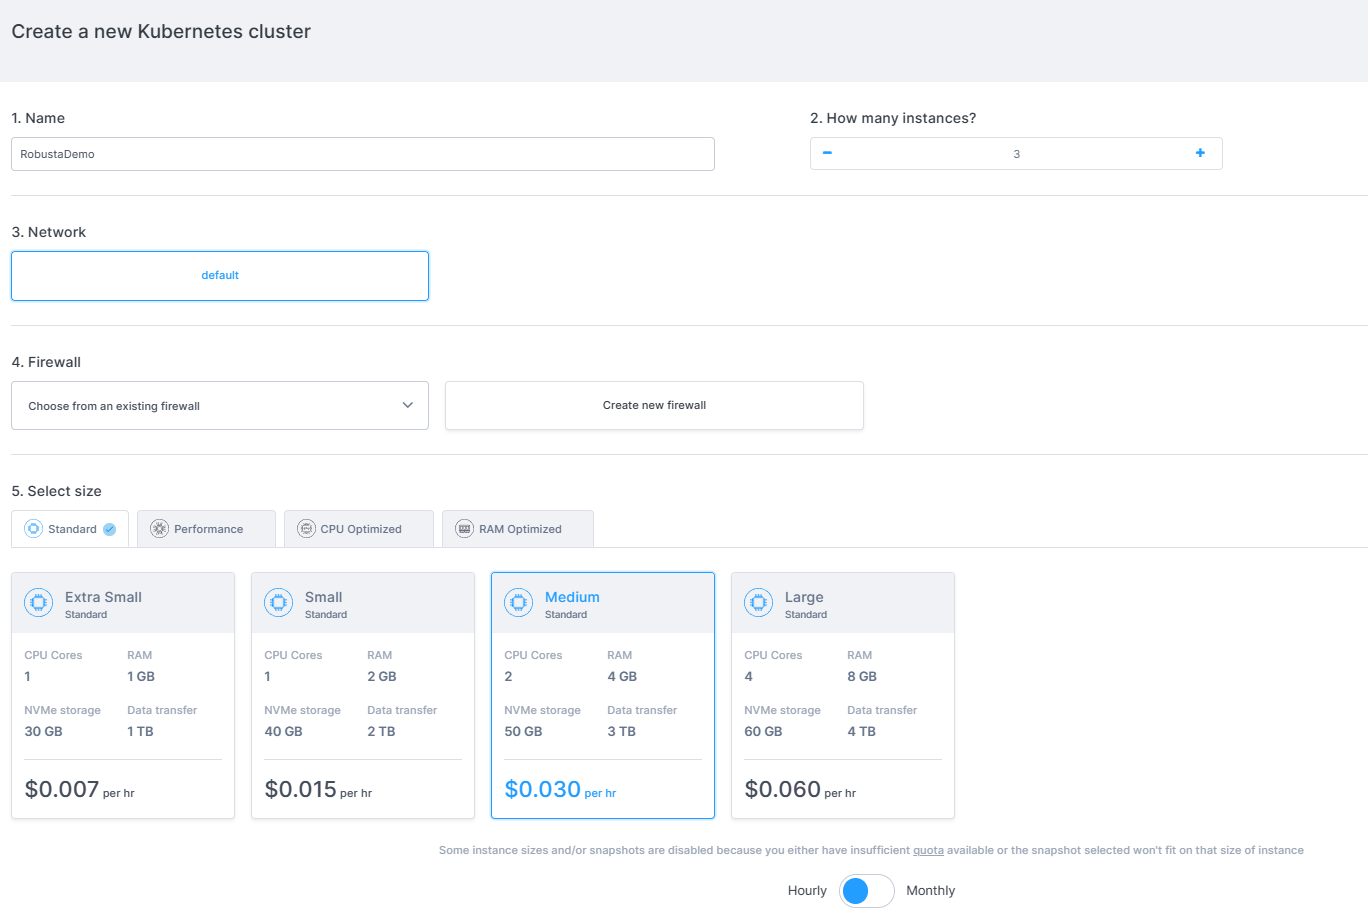Decrease instance count with minus button

(827, 153)
